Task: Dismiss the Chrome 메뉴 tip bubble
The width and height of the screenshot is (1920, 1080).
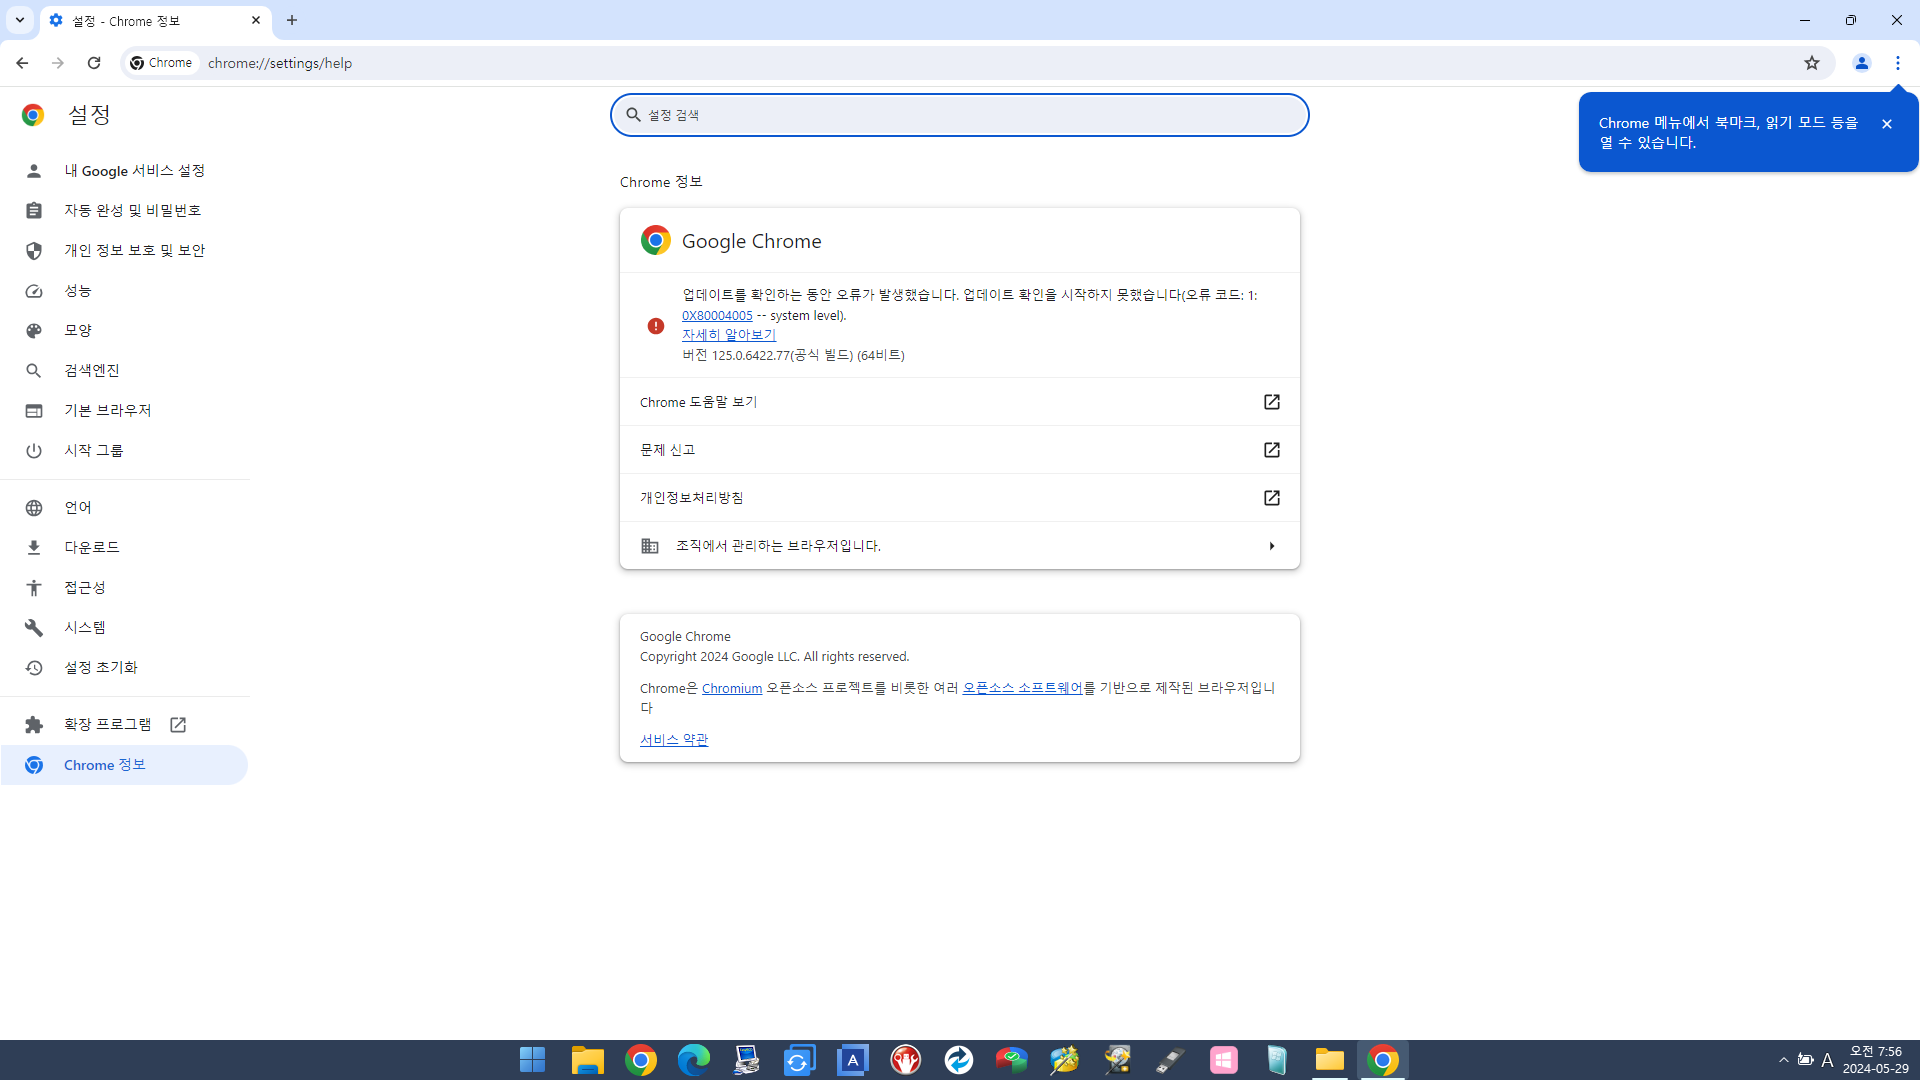Action: coord(1886,124)
